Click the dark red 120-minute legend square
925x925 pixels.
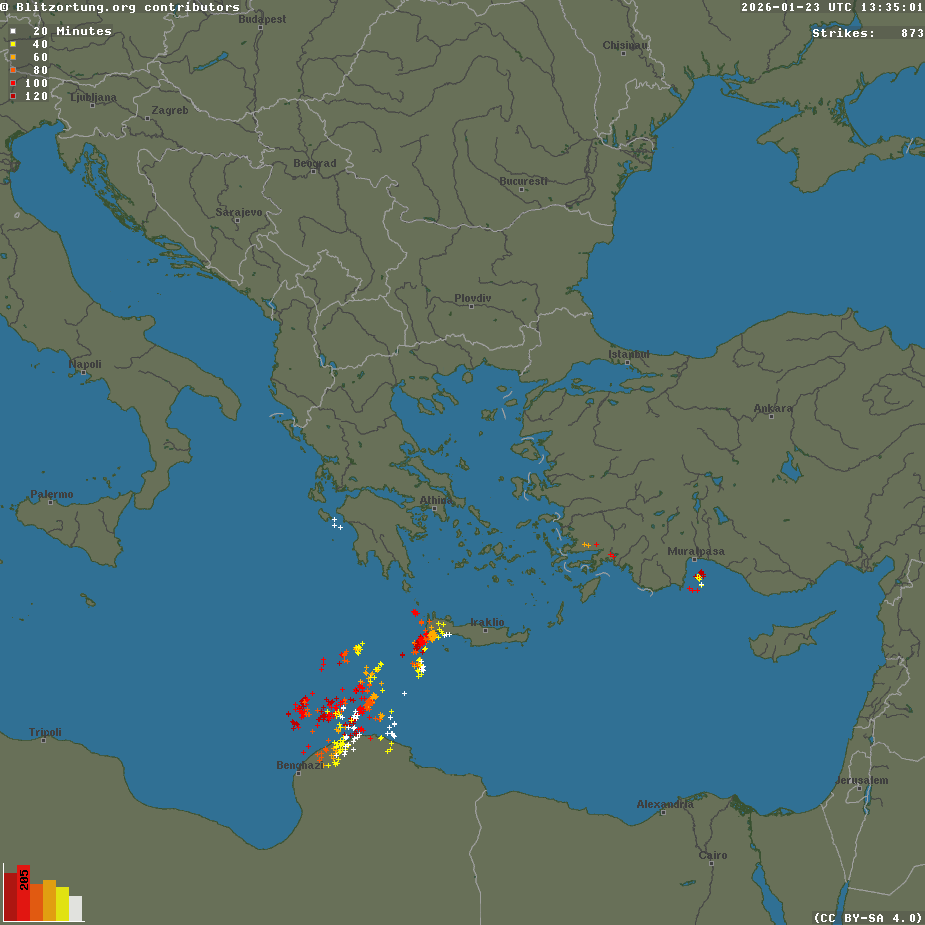pos(13,96)
